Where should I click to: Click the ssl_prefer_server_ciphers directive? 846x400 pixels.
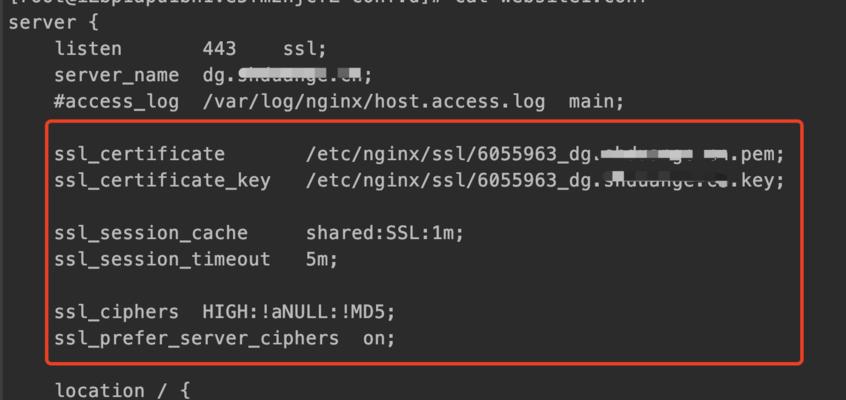tap(196, 339)
